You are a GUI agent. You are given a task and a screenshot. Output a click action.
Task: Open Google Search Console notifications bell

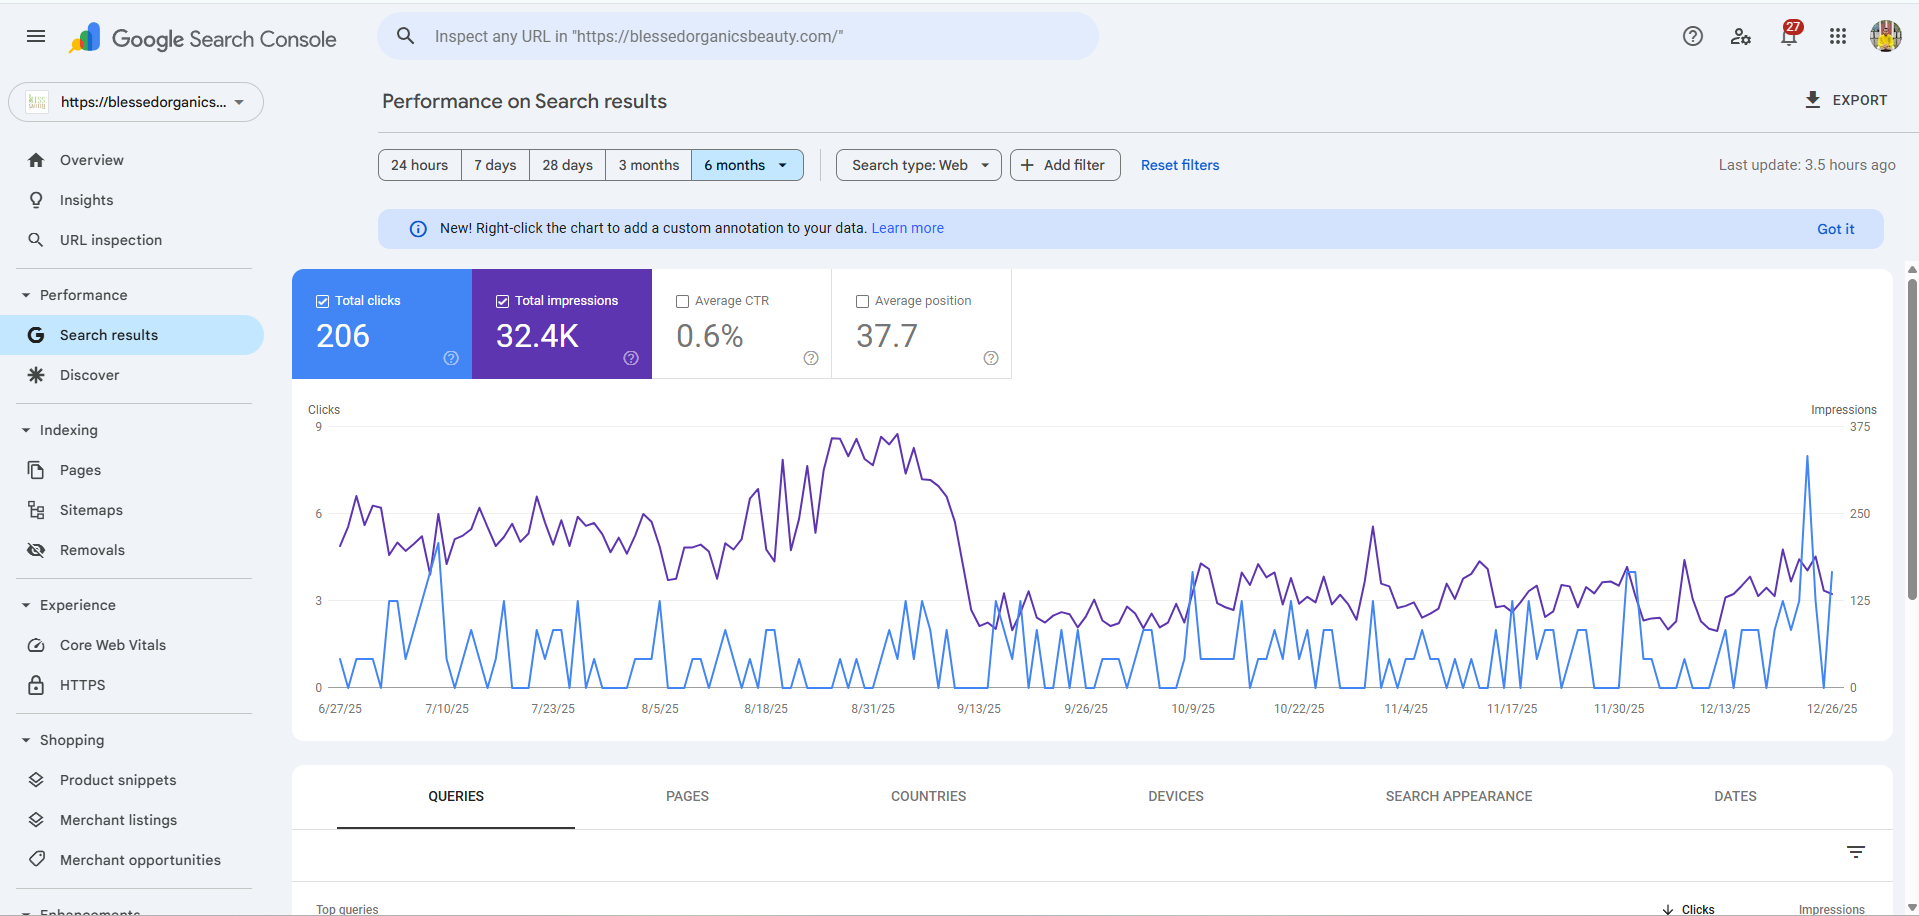pos(1789,36)
